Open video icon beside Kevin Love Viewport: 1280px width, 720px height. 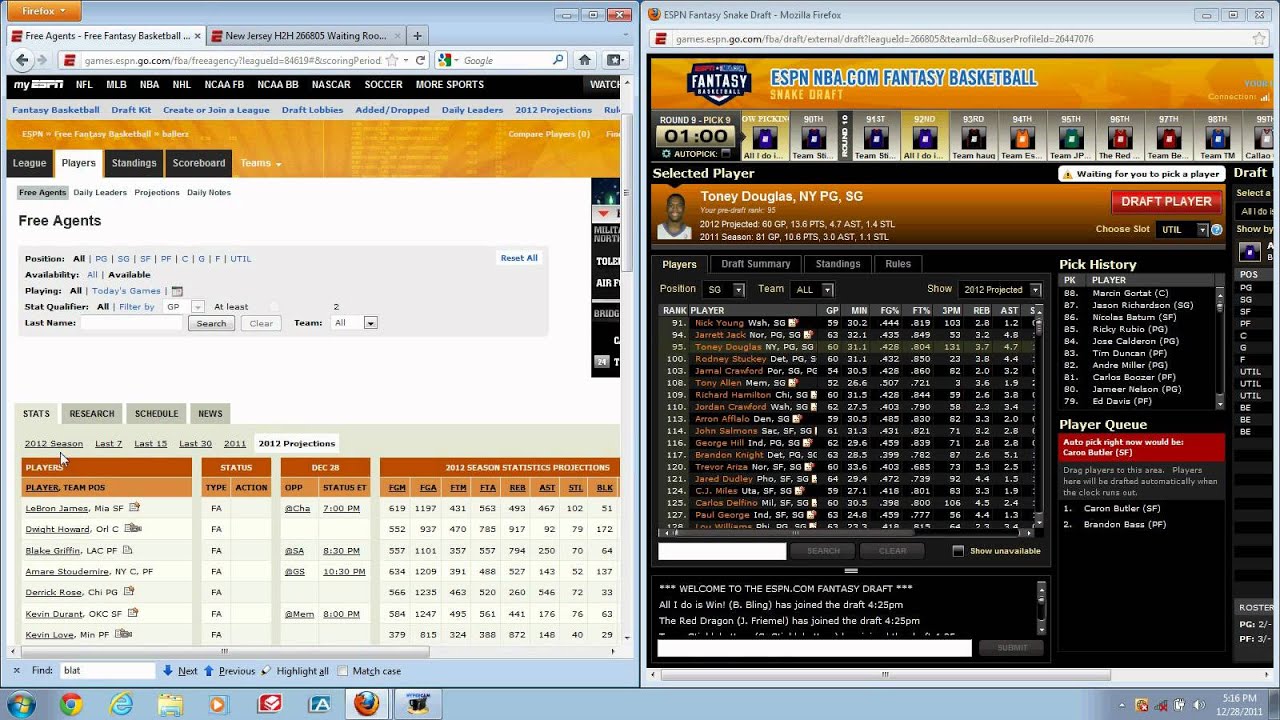pos(123,634)
